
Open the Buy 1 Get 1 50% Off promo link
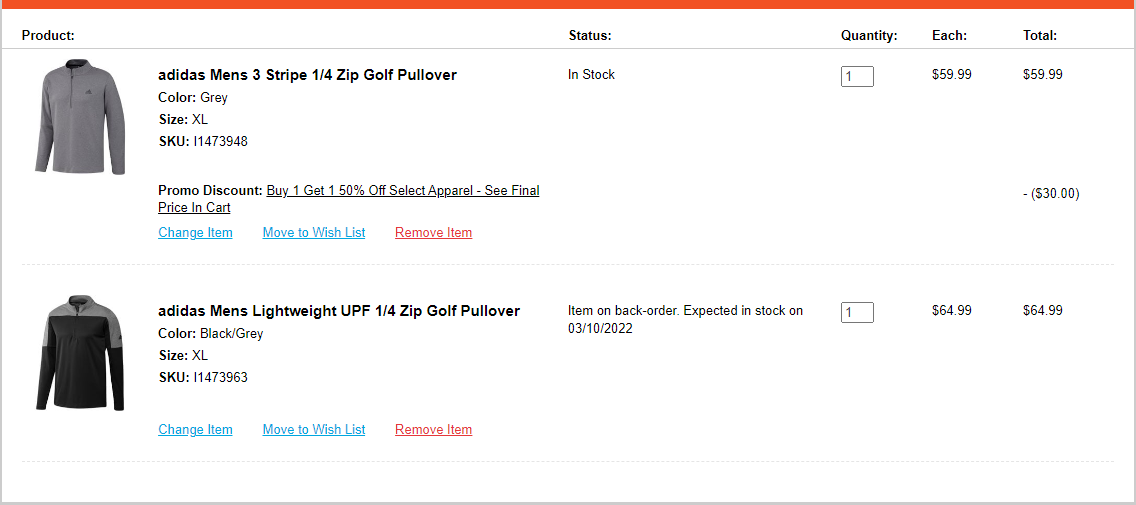[348, 199]
